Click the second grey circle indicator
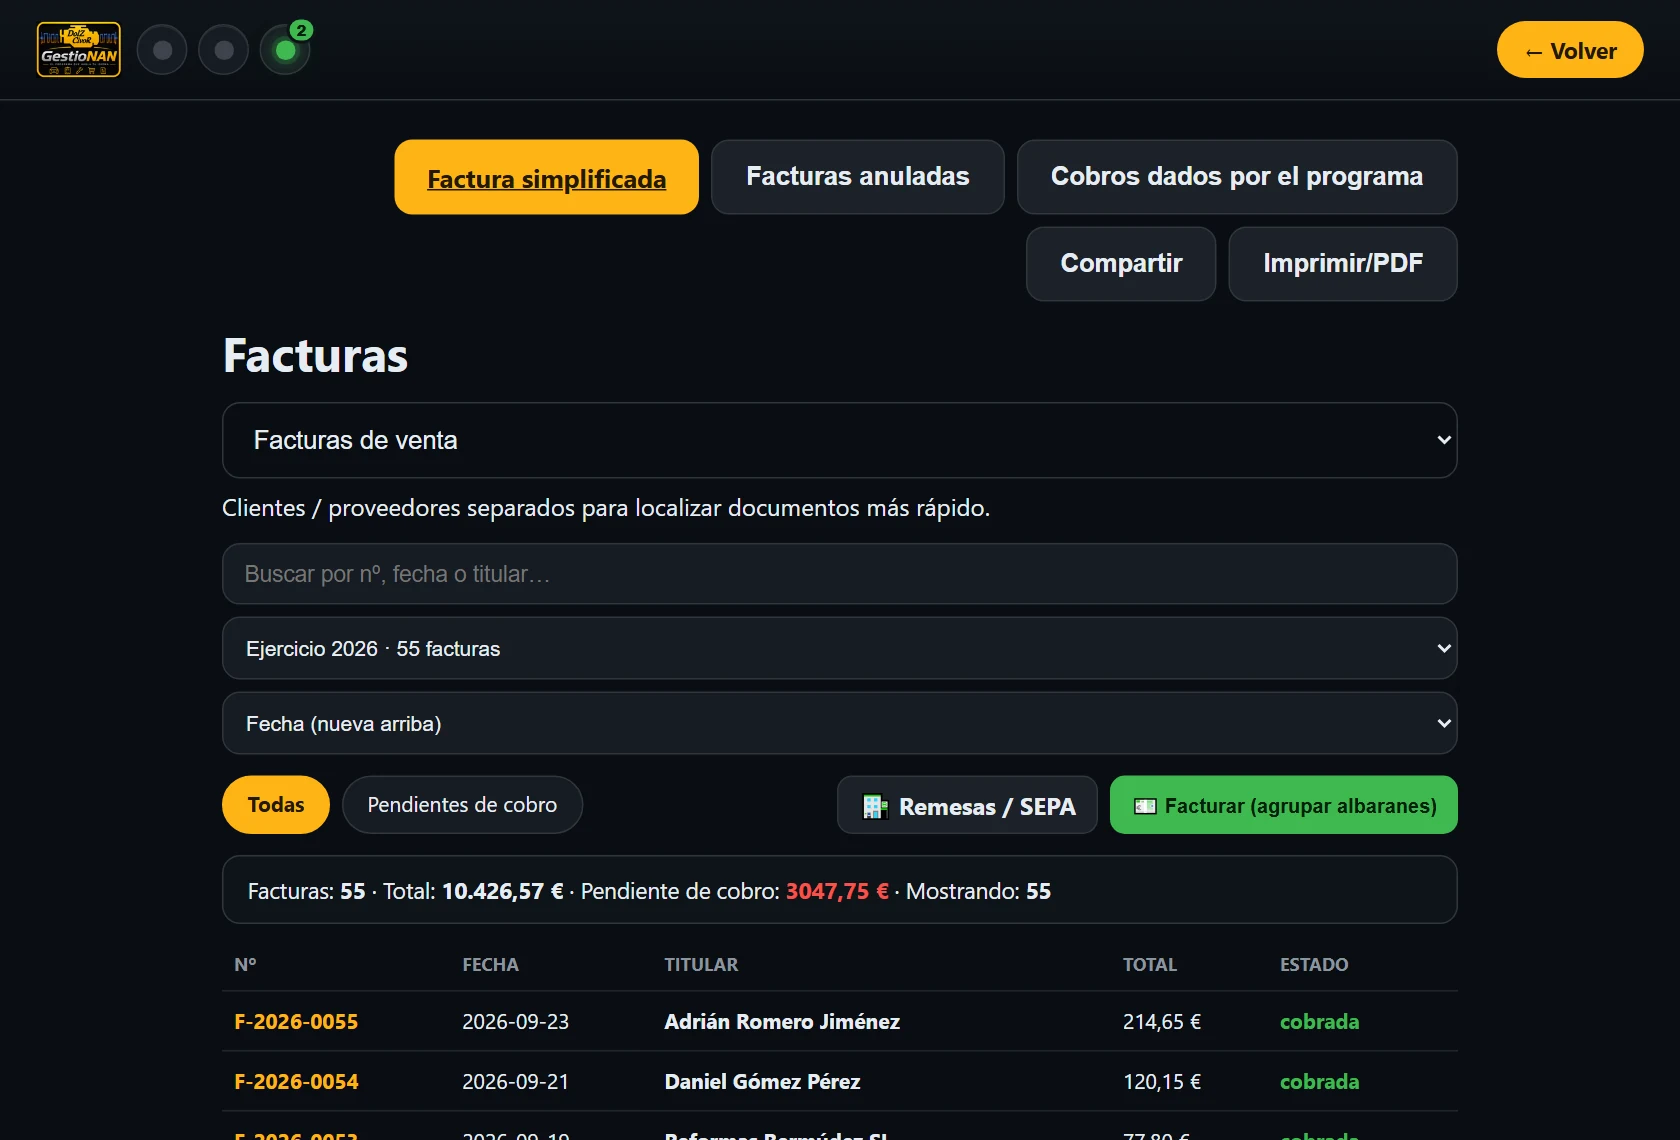Screen dimensions: 1680x1140 tap(224, 50)
